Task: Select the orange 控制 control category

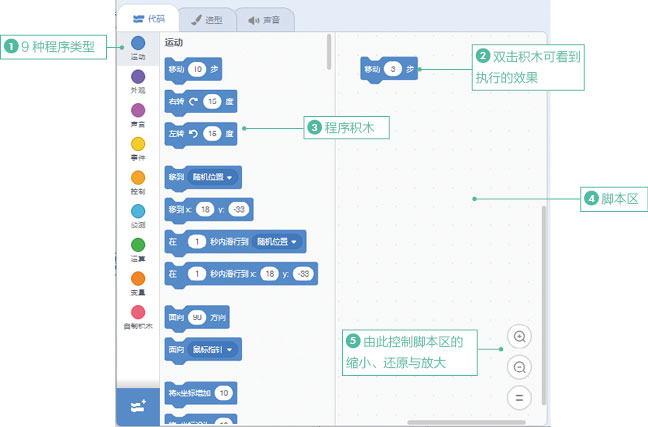Action: click(x=138, y=178)
